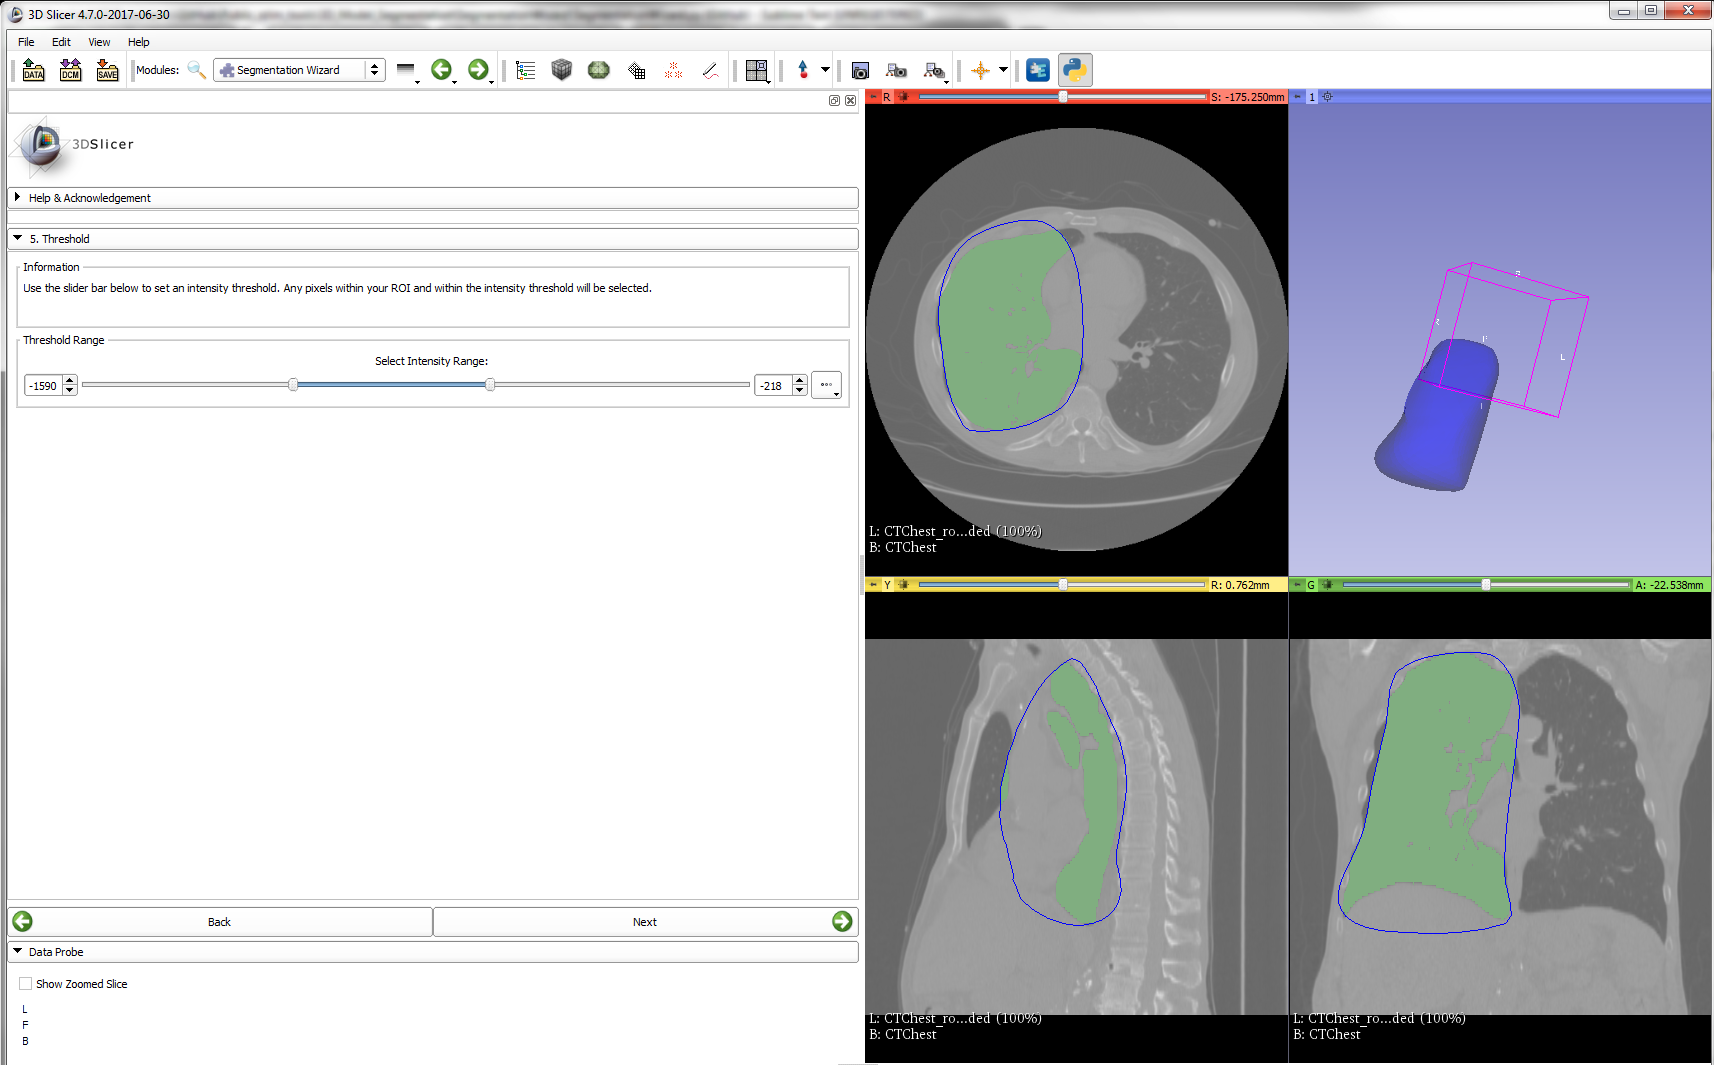1714x1065 pixels.
Task: Open the slice layout selector icon
Action: (756, 70)
